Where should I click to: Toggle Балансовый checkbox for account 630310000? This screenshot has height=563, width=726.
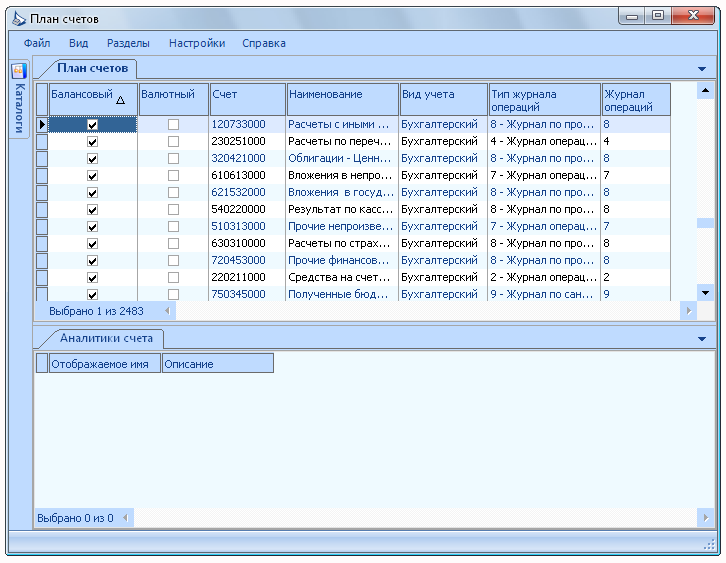[x=93, y=244]
